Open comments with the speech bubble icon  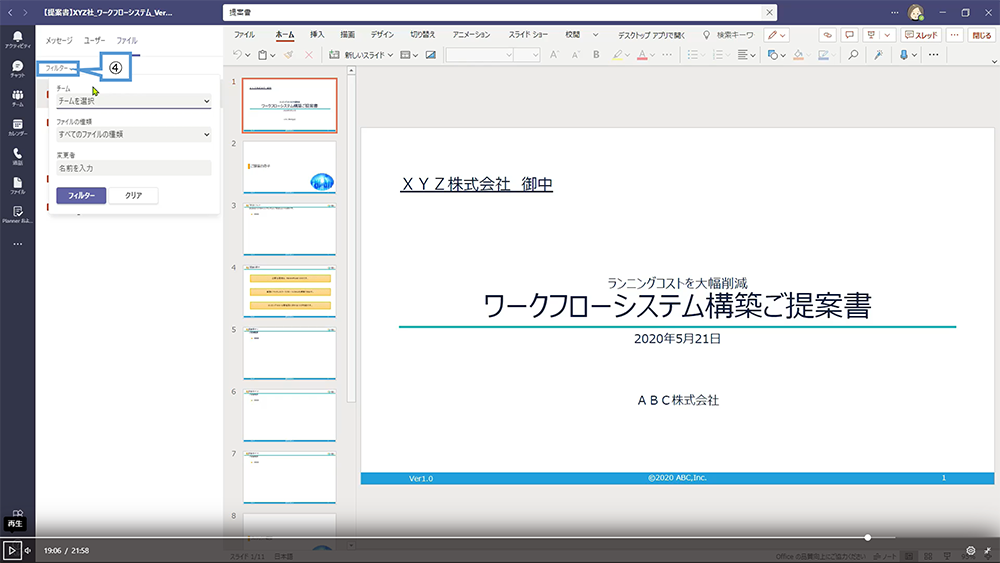tap(849, 35)
